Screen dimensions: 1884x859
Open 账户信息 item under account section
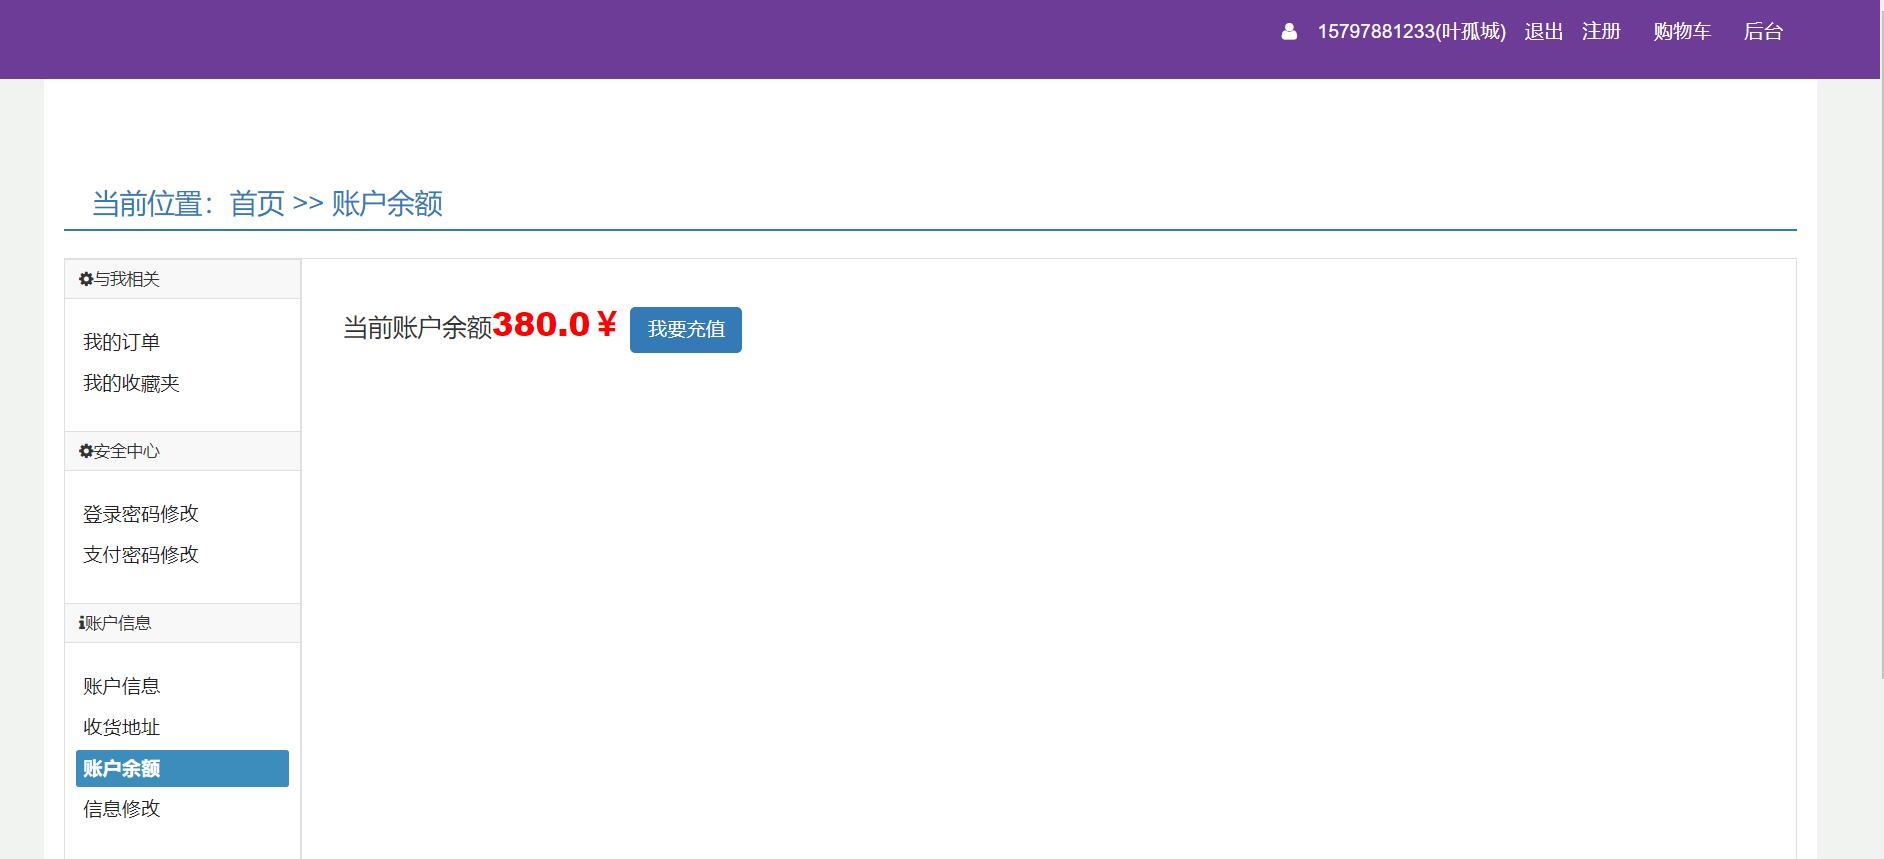[121, 686]
